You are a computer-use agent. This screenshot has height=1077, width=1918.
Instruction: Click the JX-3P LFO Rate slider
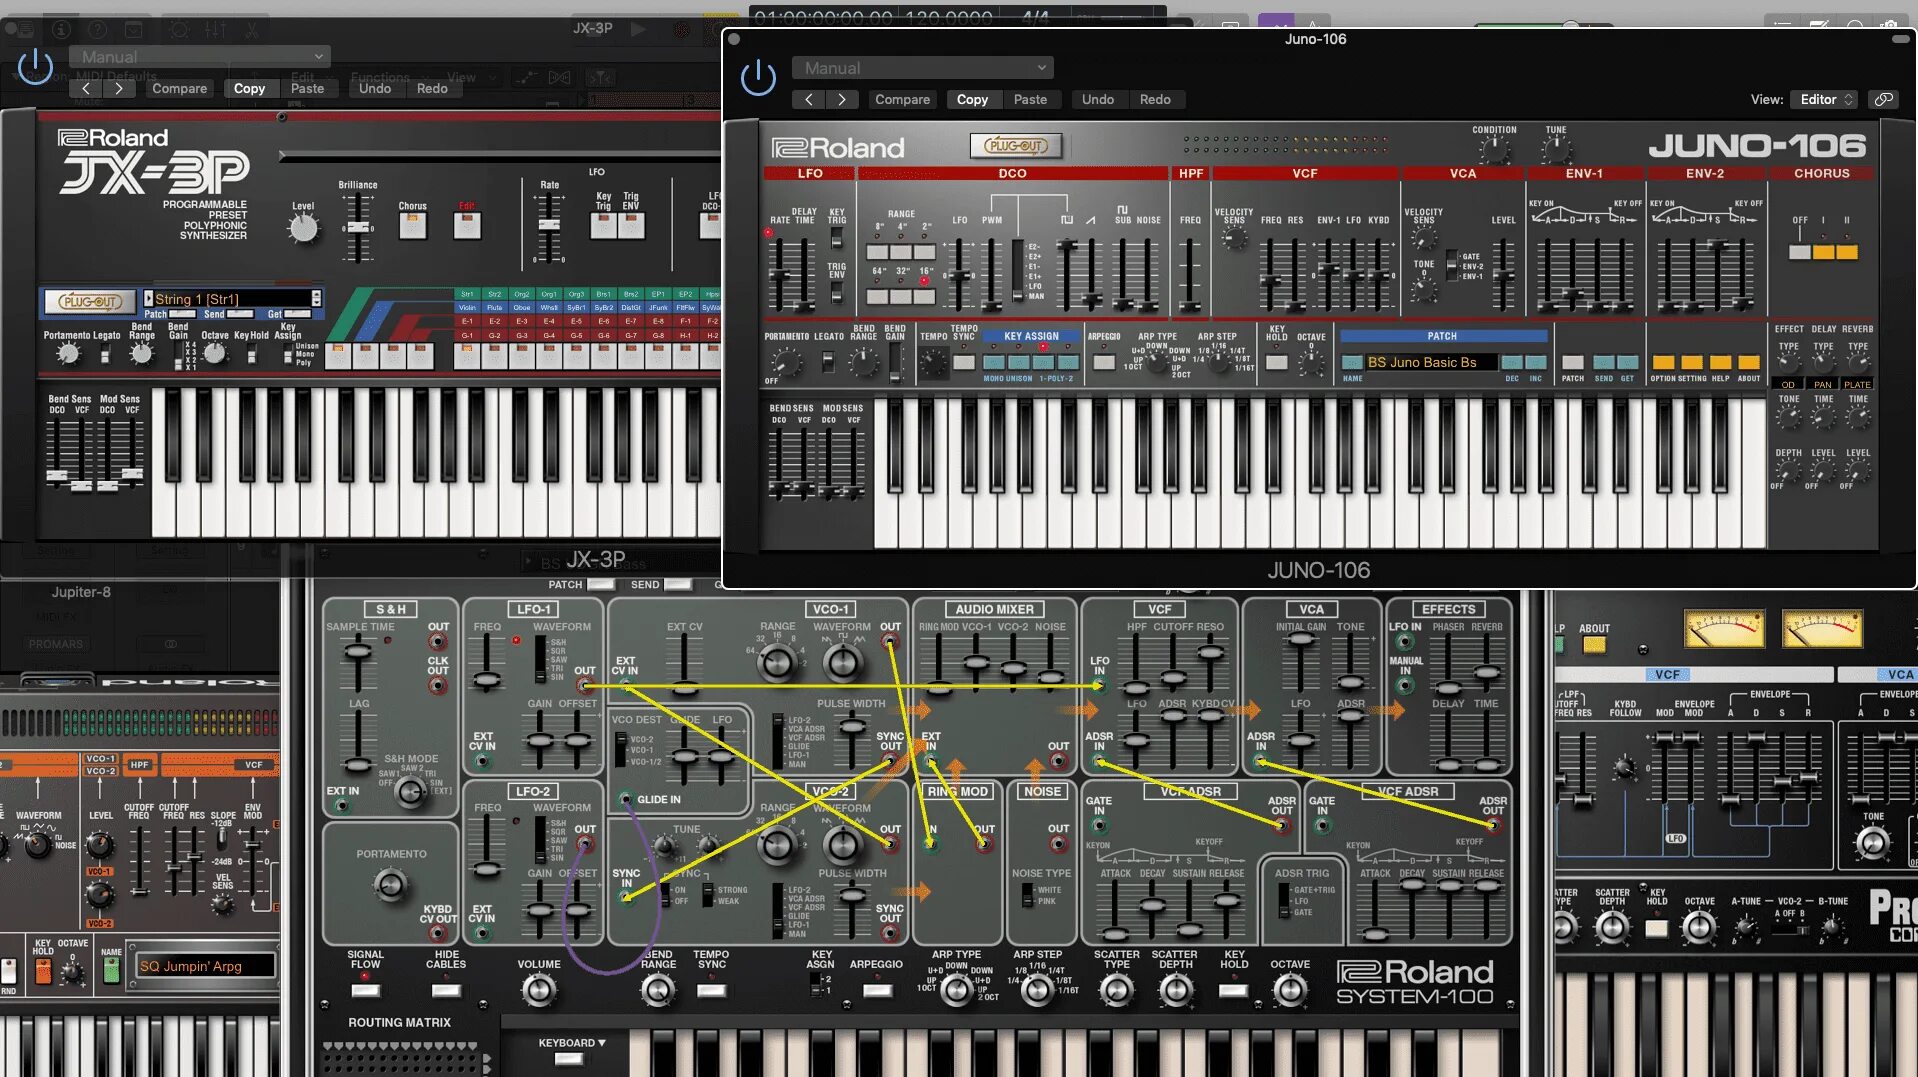click(549, 226)
